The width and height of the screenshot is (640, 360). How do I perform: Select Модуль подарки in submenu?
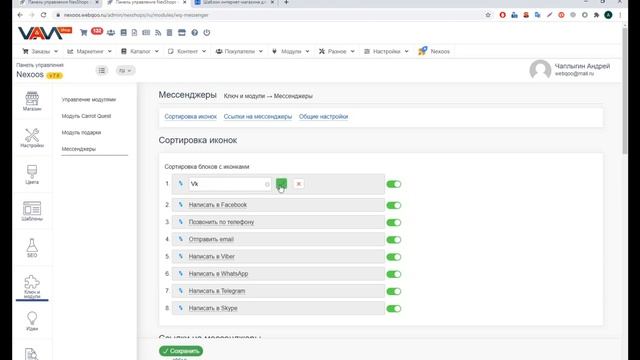click(81, 133)
